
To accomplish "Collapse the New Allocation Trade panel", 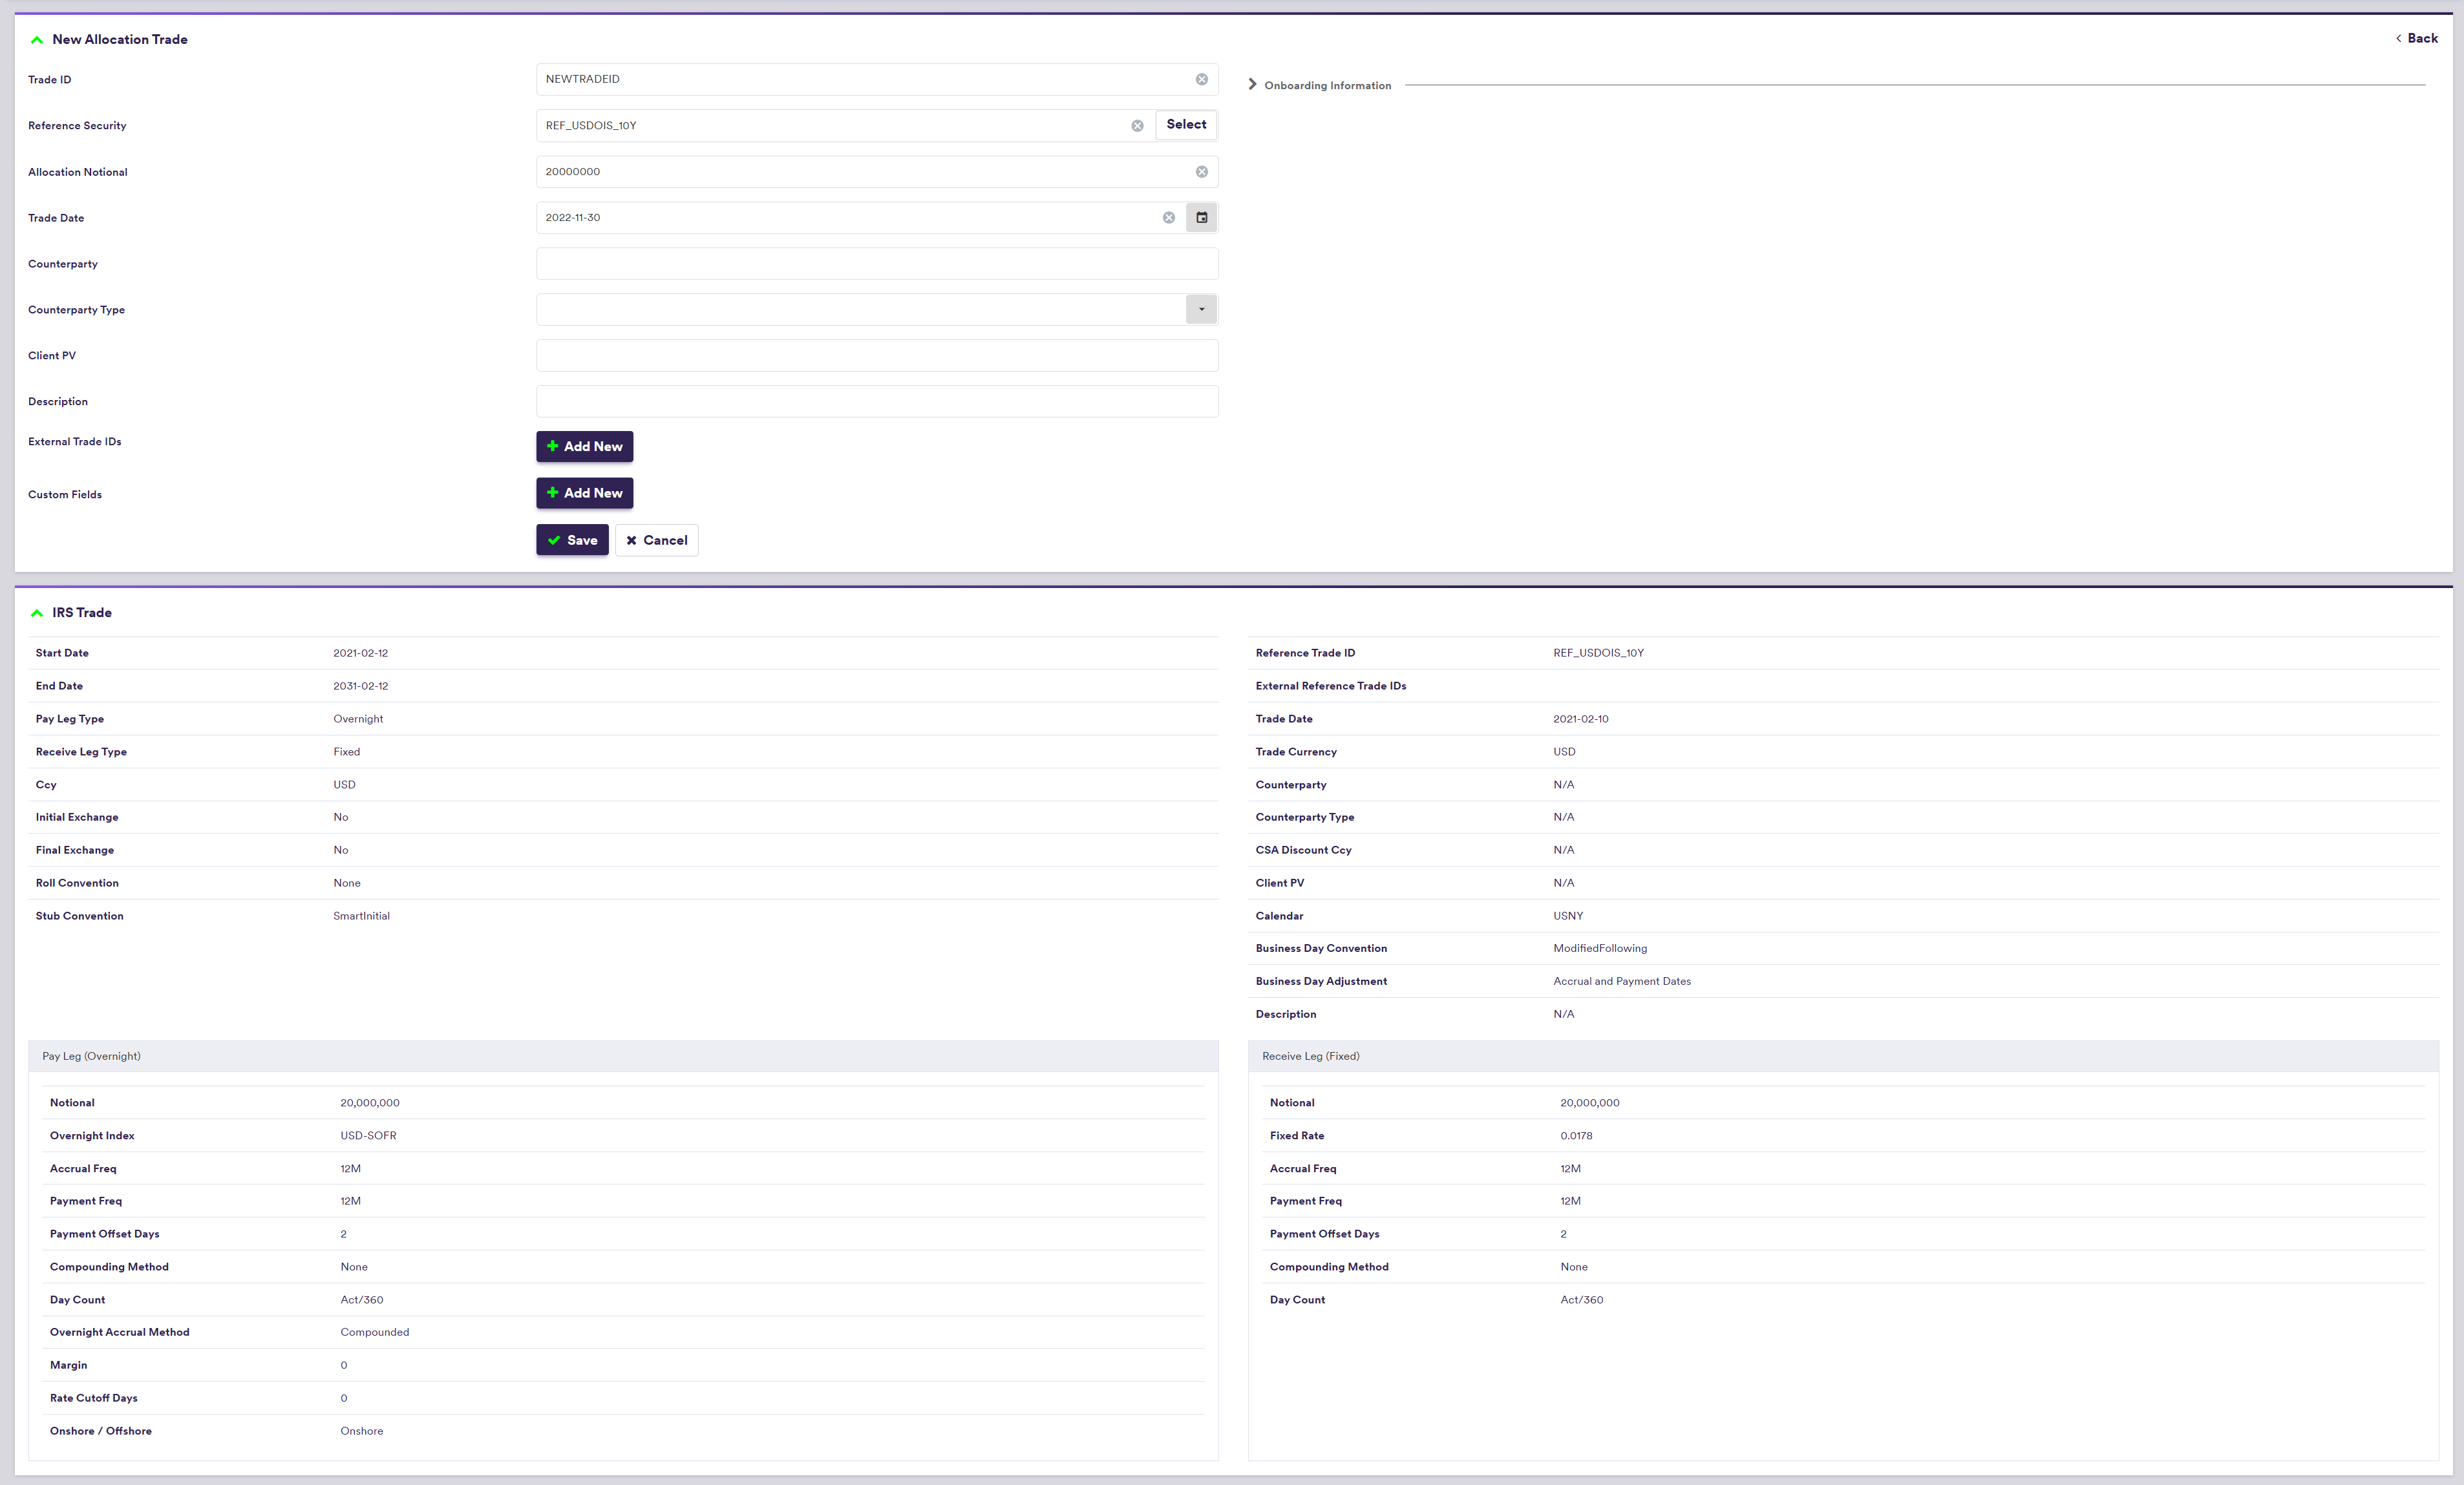I will (37, 40).
